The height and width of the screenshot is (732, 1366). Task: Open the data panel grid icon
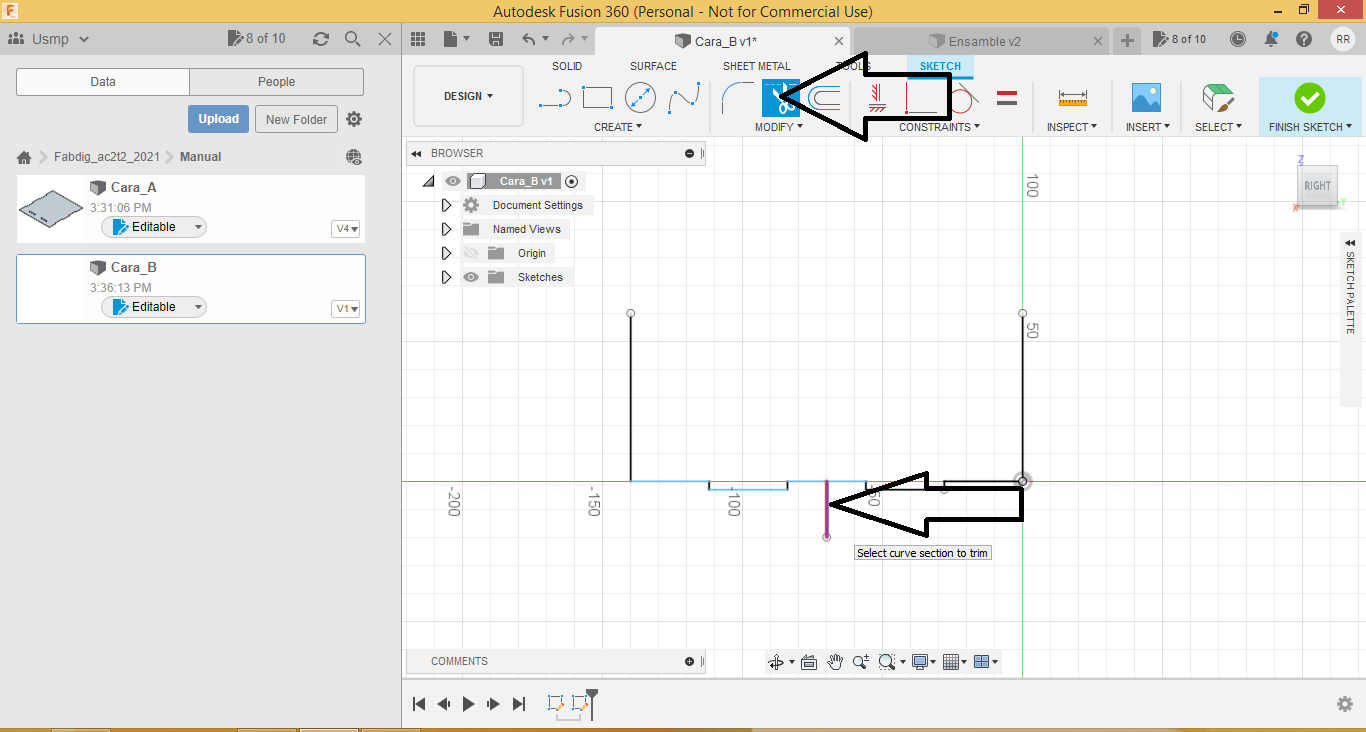click(x=418, y=39)
